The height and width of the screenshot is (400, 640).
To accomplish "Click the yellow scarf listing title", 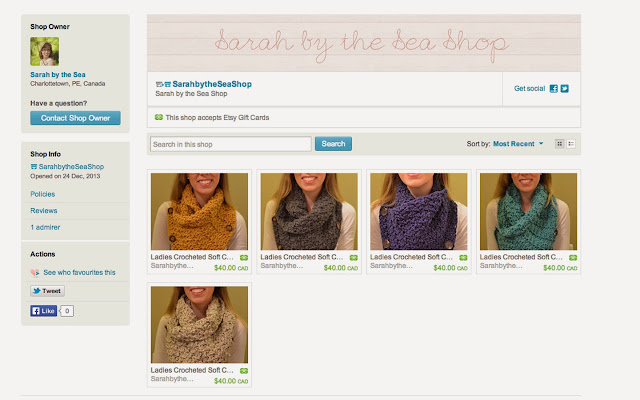I will (x=192, y=257).
